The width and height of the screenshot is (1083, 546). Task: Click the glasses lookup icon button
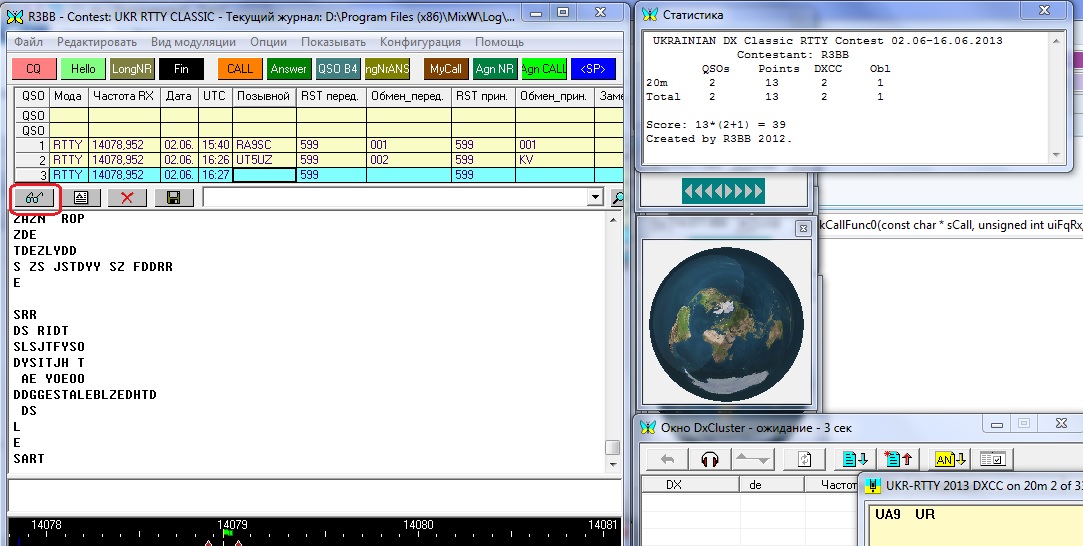[x=35, y=198]
